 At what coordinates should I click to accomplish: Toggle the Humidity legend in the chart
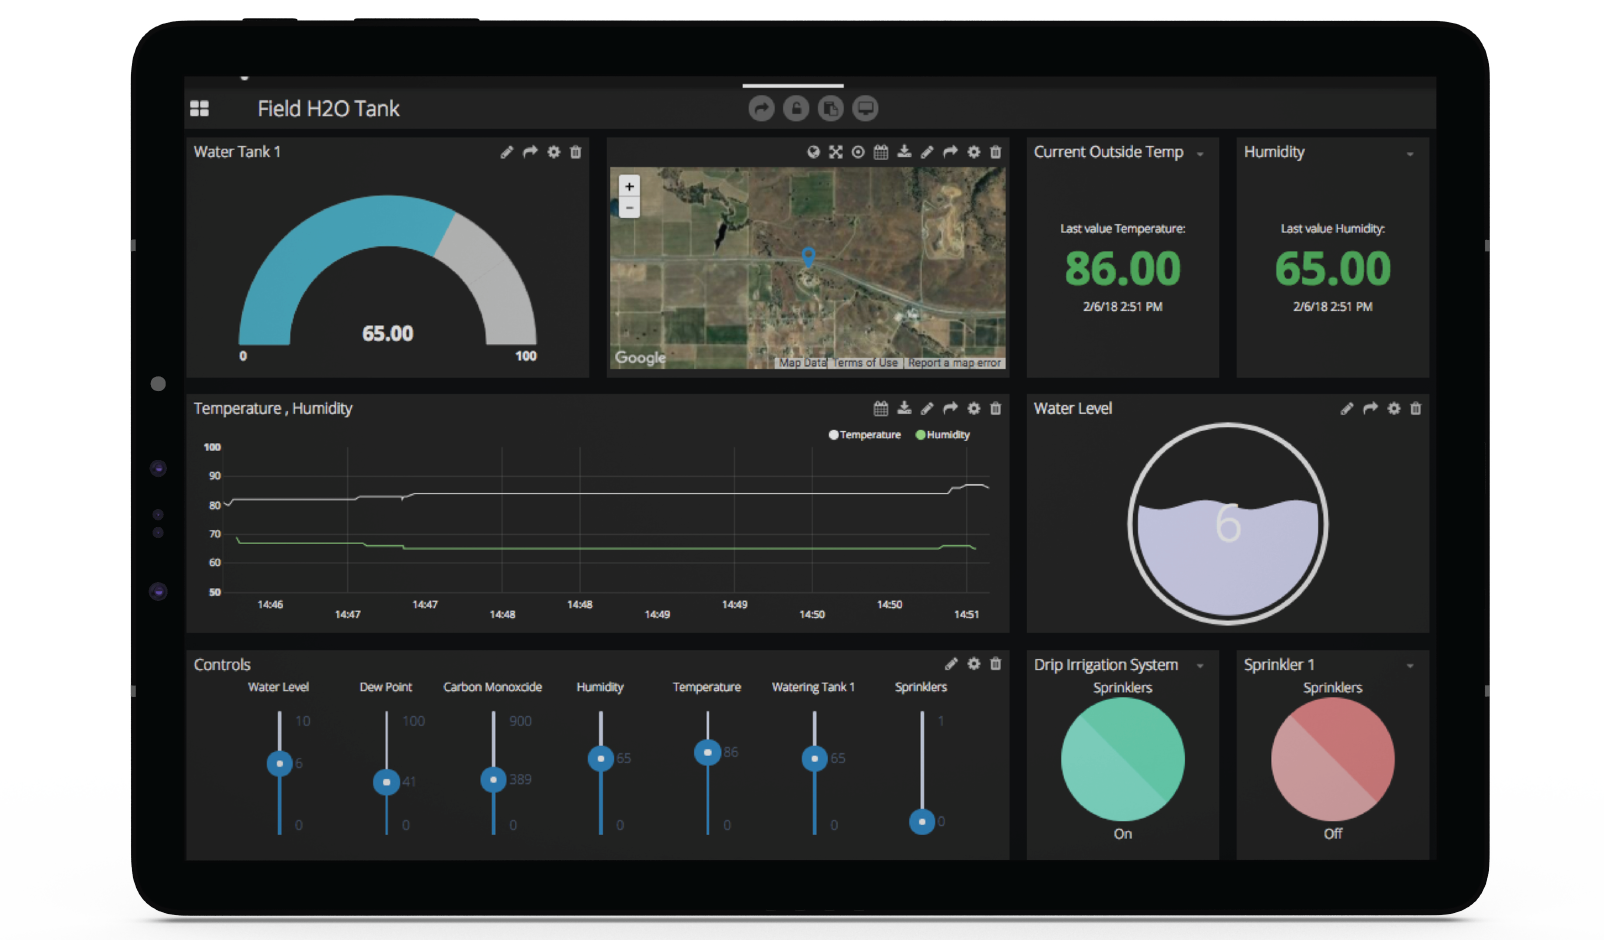click(944, 434)
